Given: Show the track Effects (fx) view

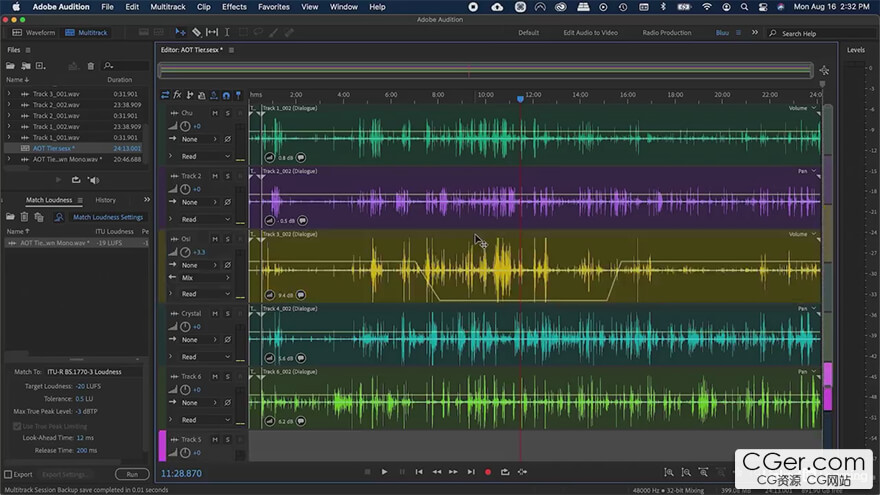Looking at the screenshot, I should click(x=177, y=95).
